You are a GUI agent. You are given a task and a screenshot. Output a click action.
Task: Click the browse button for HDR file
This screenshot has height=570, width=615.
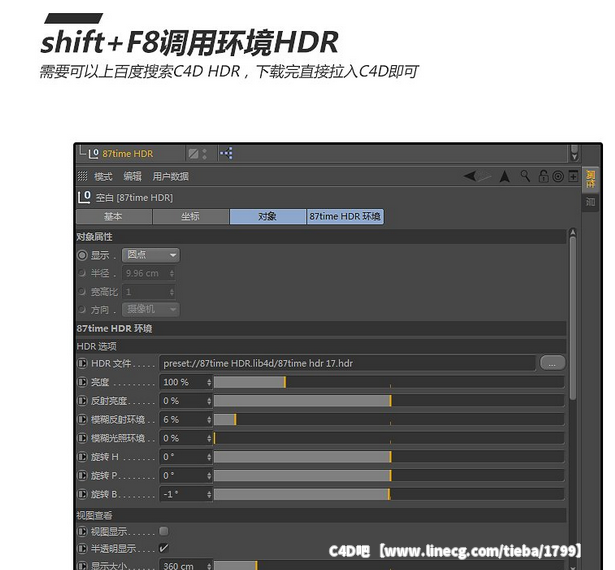pyautogui.click(x=552, y=363)
